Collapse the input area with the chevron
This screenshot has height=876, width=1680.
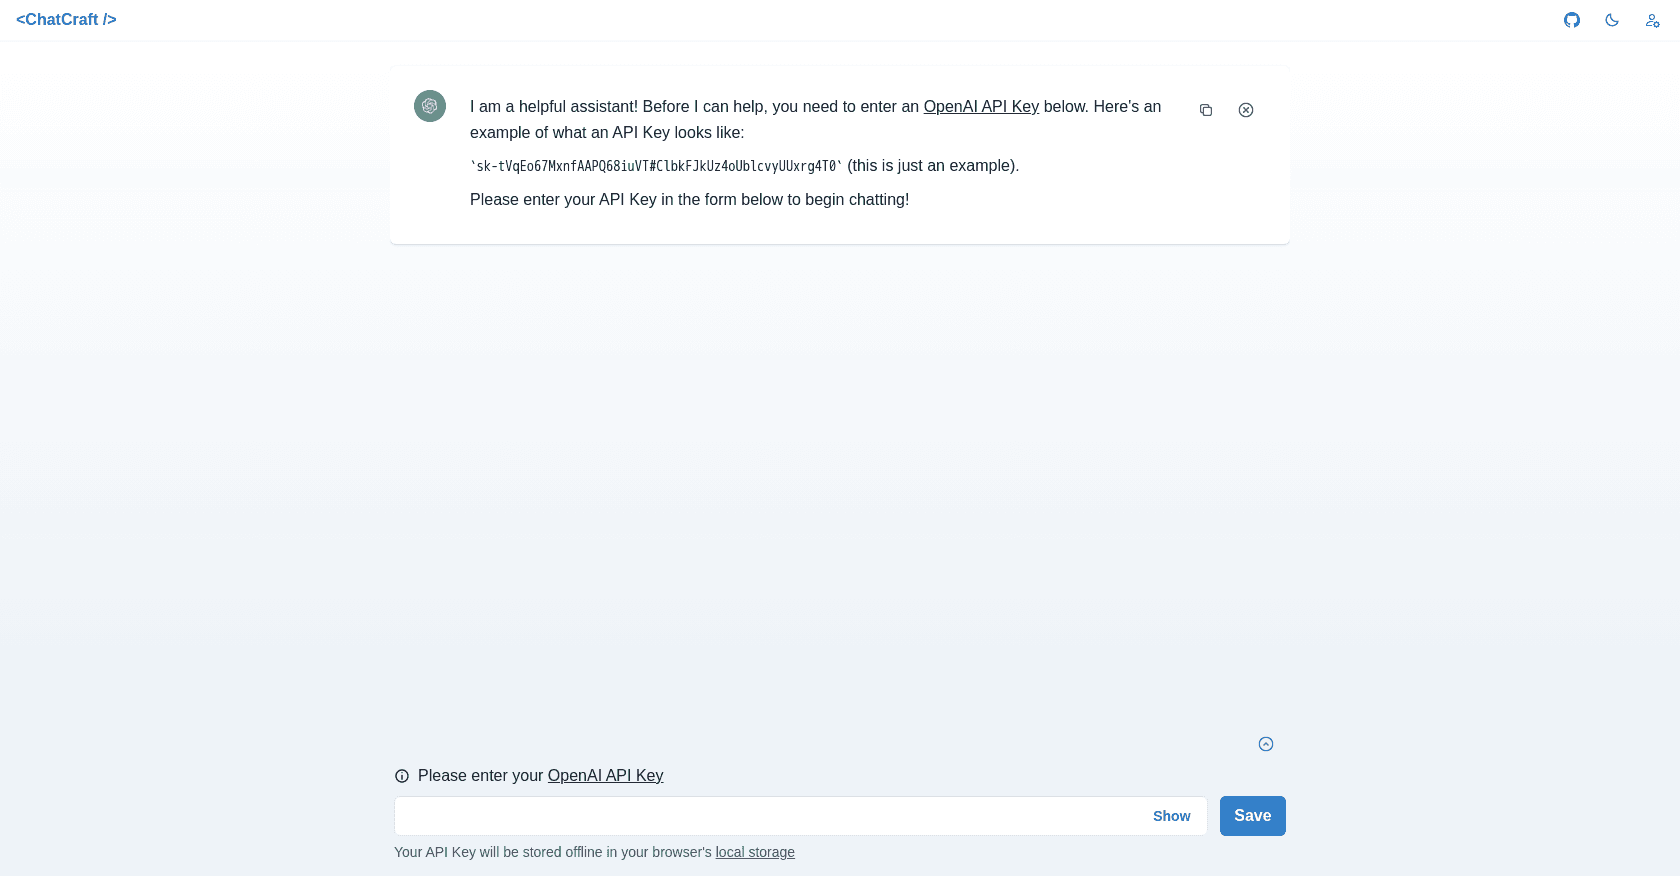tap(1266, 744)
